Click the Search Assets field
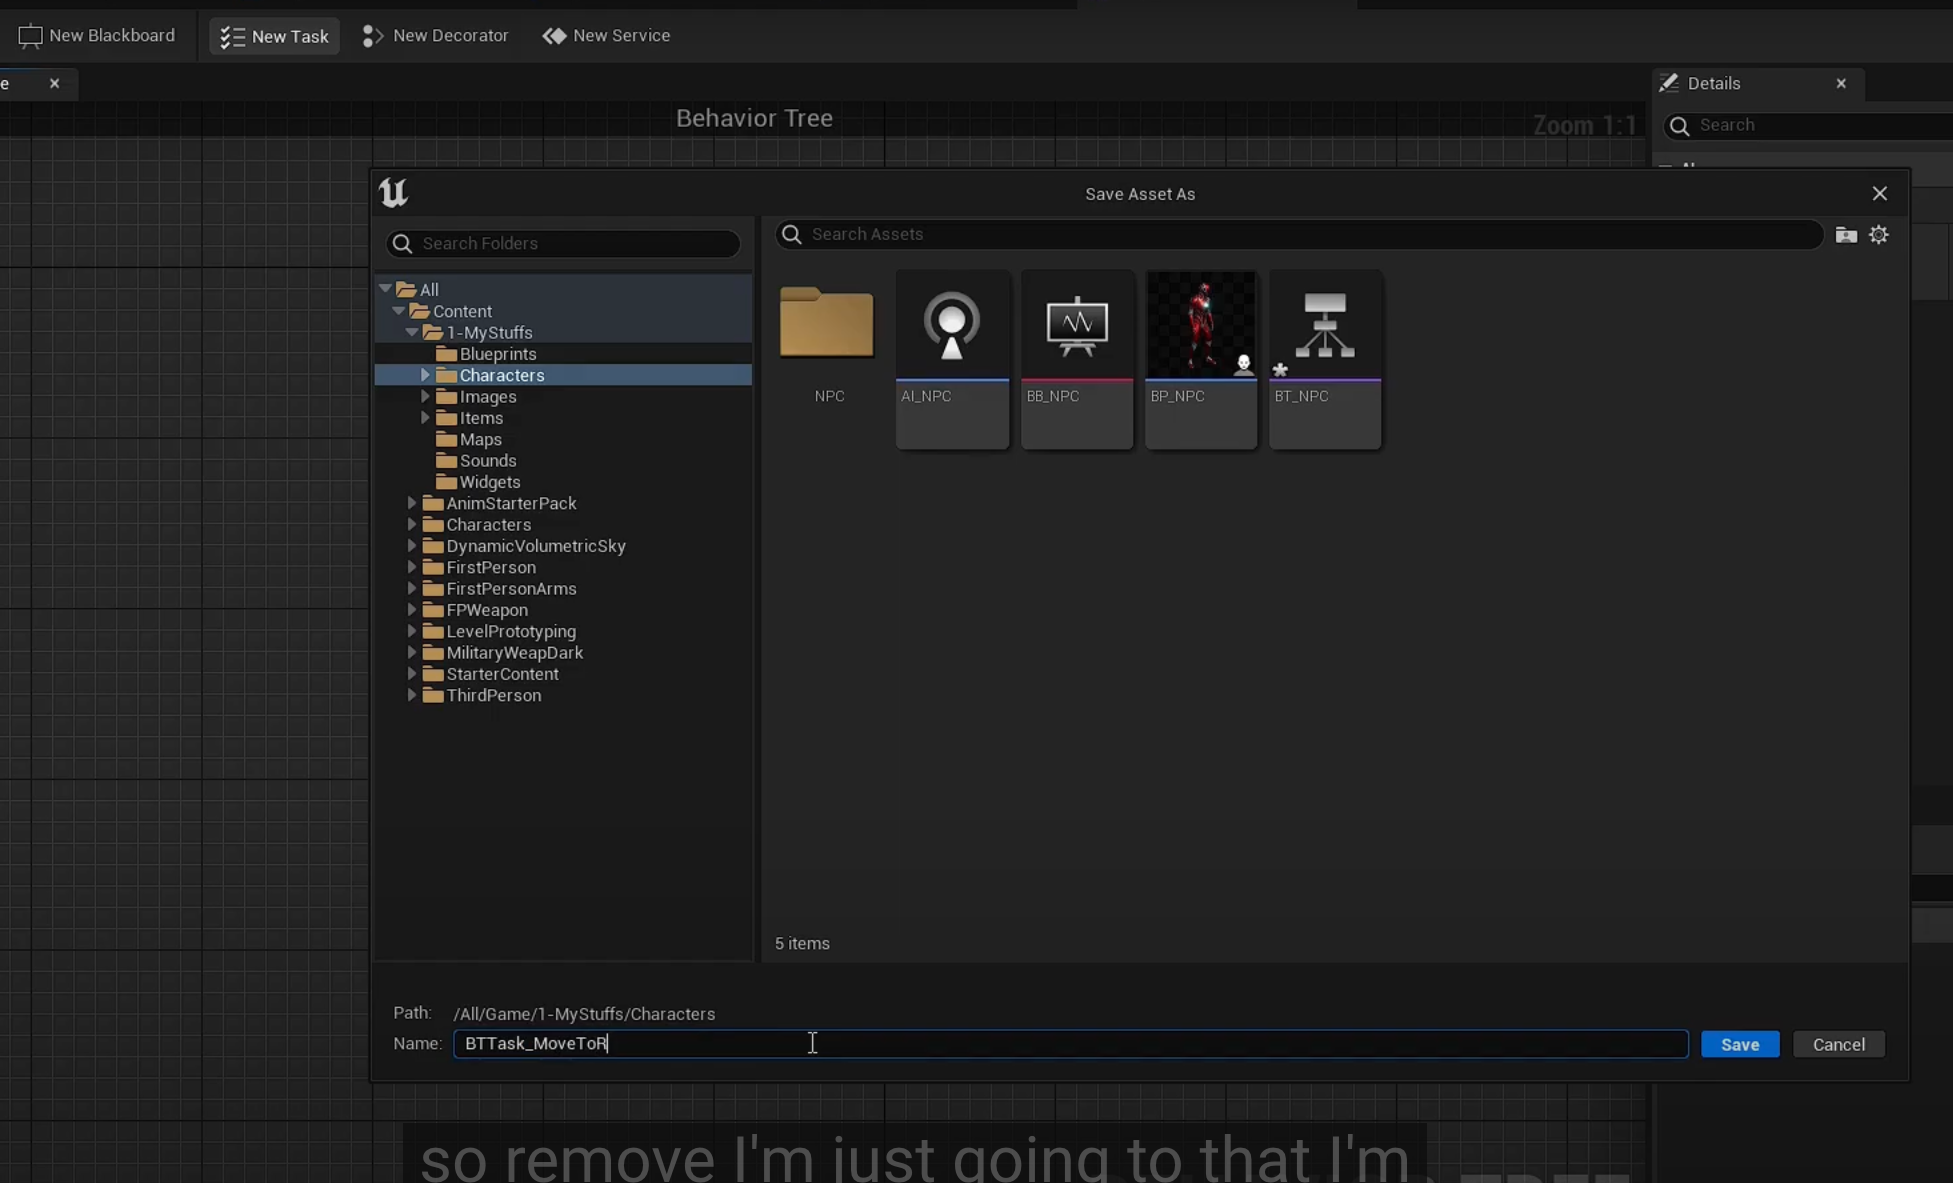 [x=1100, y=234]
